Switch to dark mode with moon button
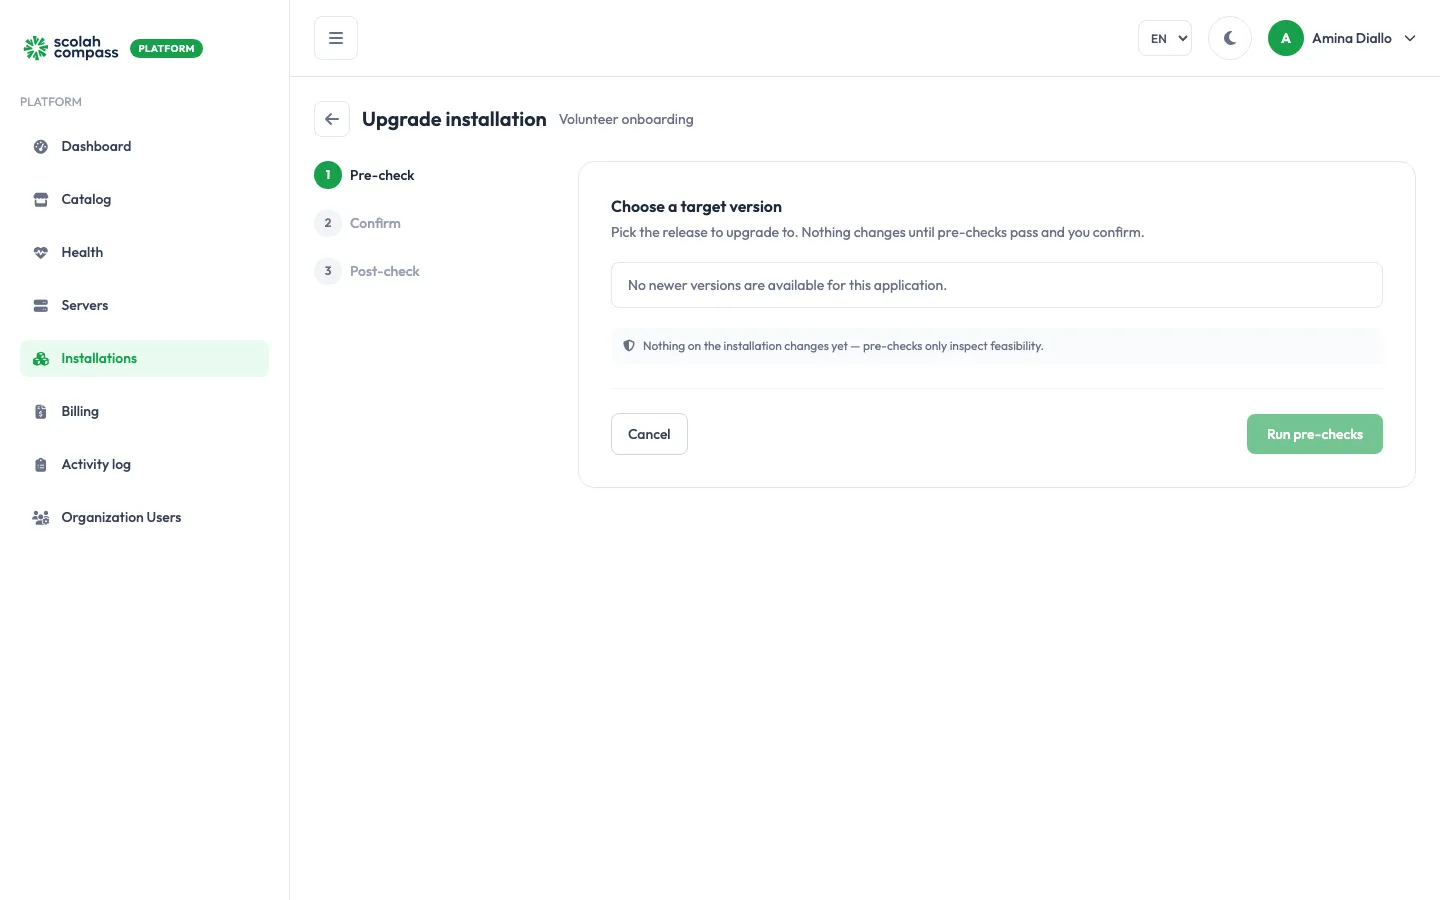The image size is (1440, 900). (x=1230, y=38)
